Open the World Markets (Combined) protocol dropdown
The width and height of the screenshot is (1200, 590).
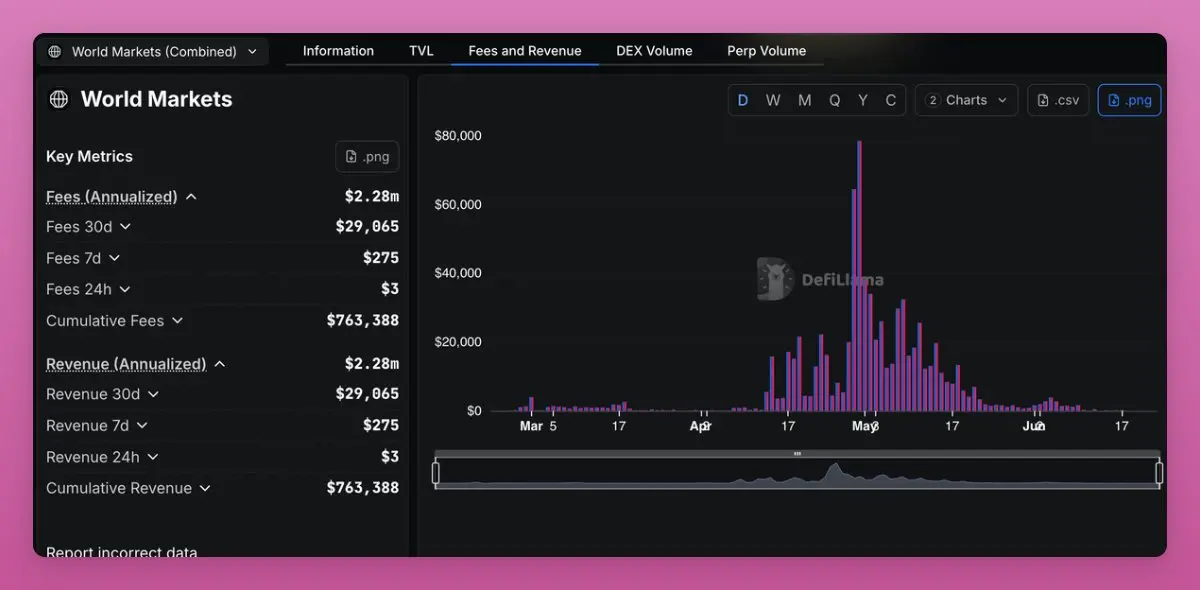click(153, 51)
